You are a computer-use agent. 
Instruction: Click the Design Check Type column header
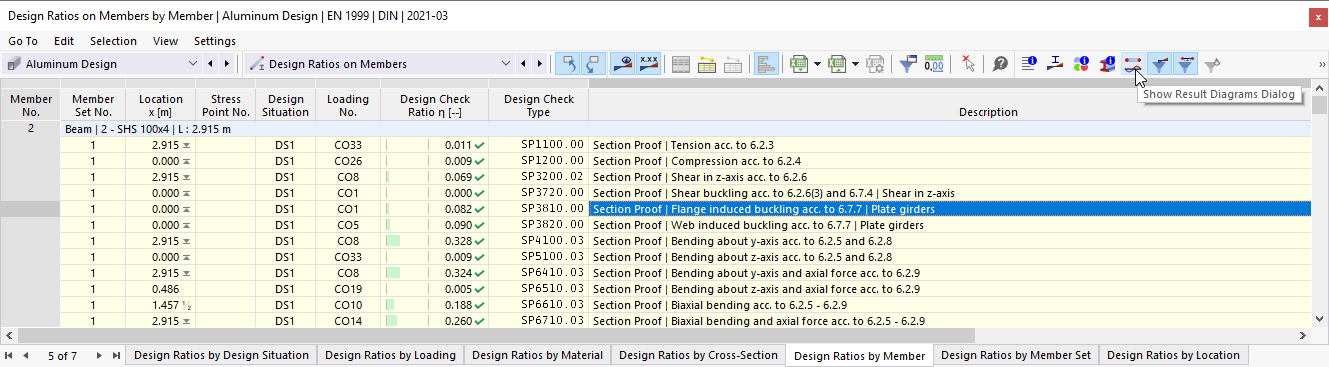click(x=539, y=105)
